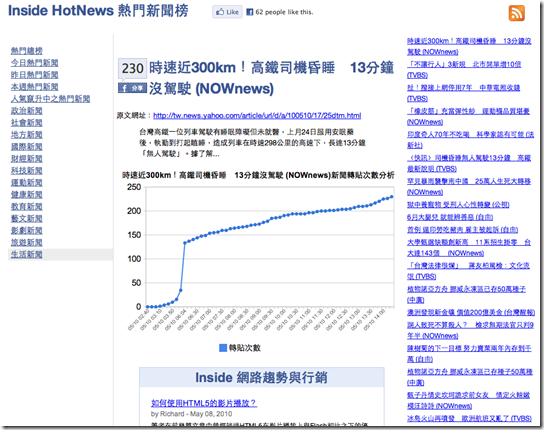Open 本週熱門新聞 in the sidebar
544x430 pixels.
click(34, 87)
